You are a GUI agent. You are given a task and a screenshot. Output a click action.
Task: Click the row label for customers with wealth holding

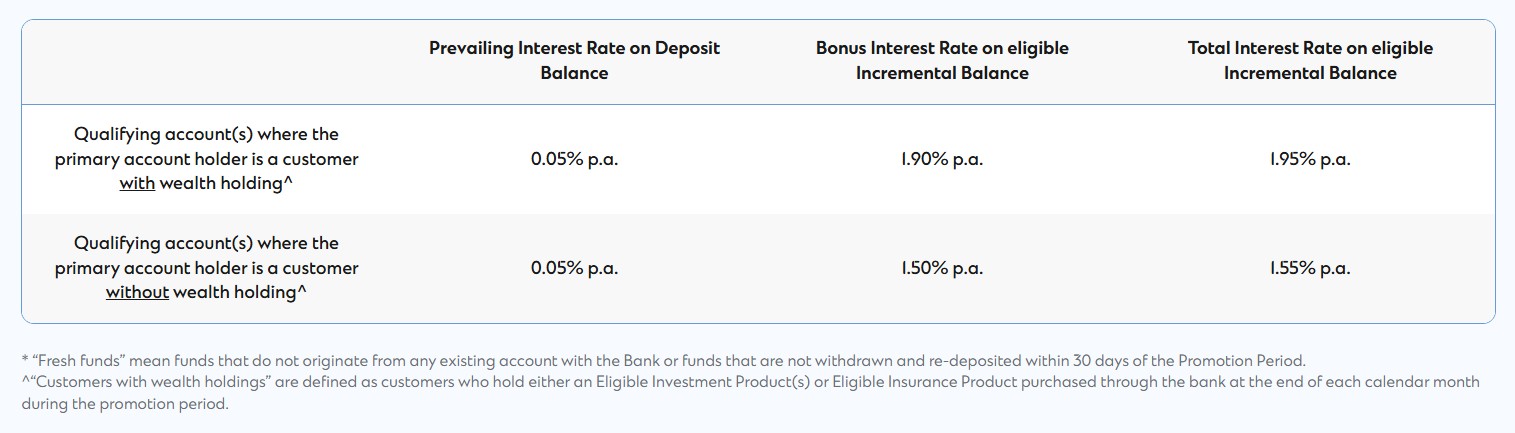point(206,159)
